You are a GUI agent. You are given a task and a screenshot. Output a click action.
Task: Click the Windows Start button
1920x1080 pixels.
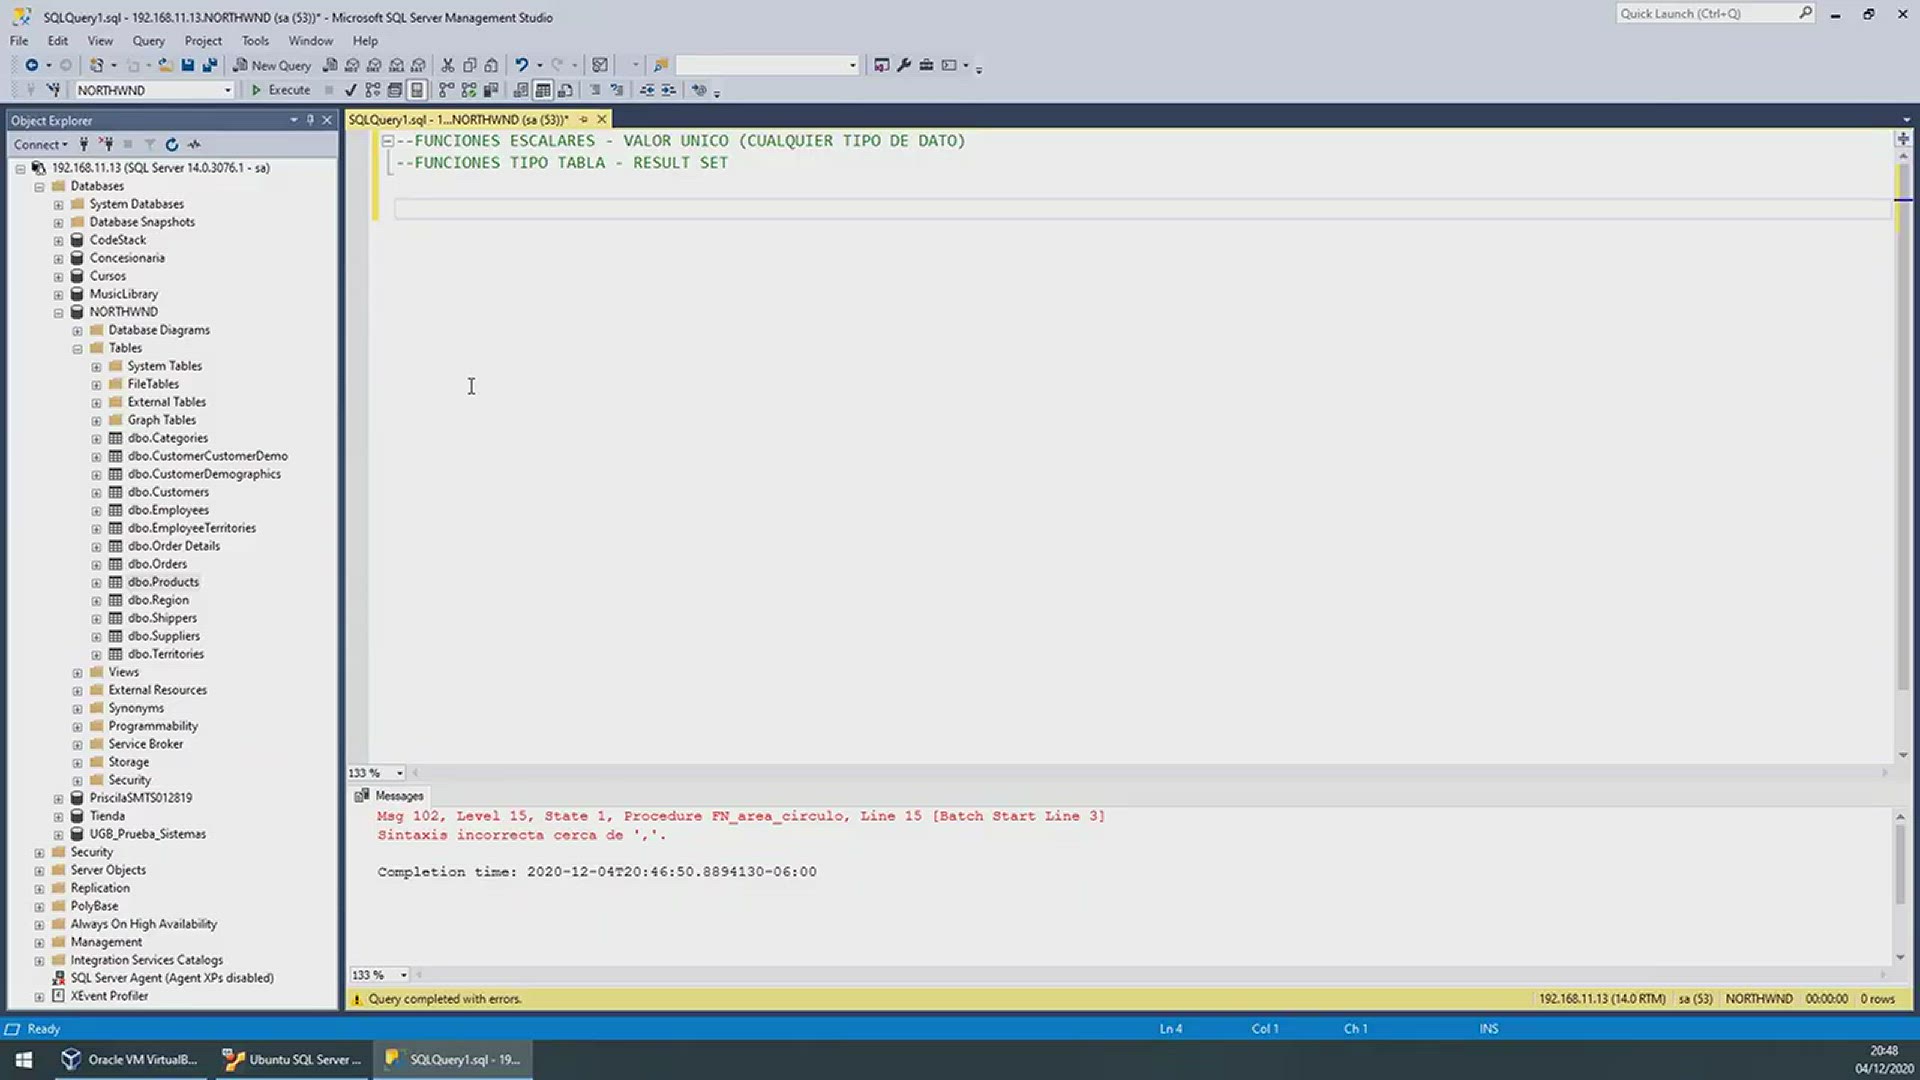click(x=24, y=1060)
